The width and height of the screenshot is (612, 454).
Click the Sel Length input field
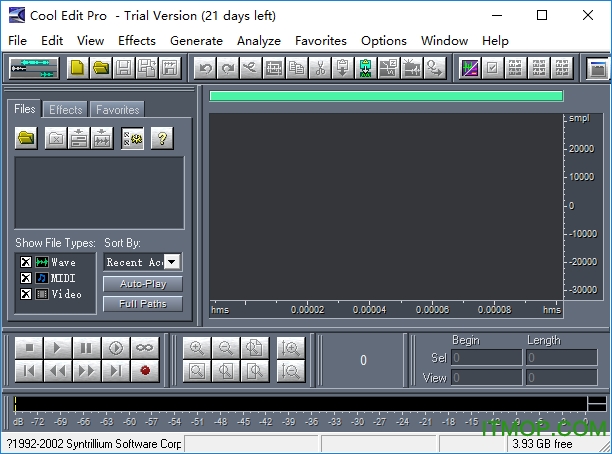(x=562, y=357)
